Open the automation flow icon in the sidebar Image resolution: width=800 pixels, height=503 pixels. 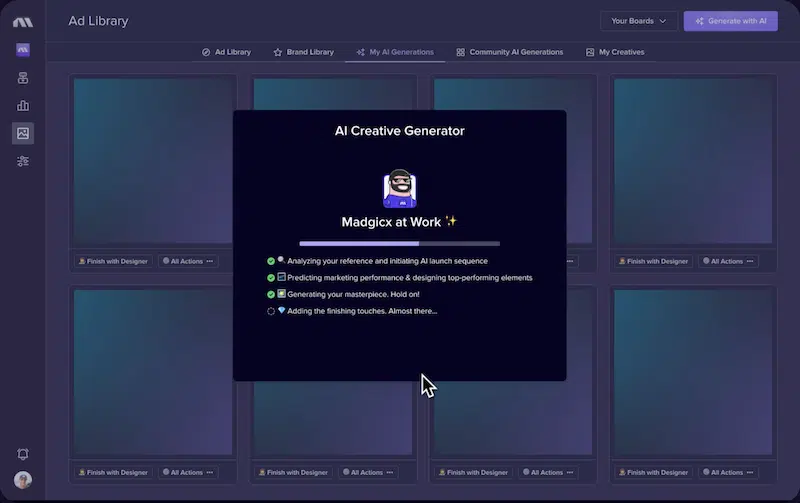(23, 78)
